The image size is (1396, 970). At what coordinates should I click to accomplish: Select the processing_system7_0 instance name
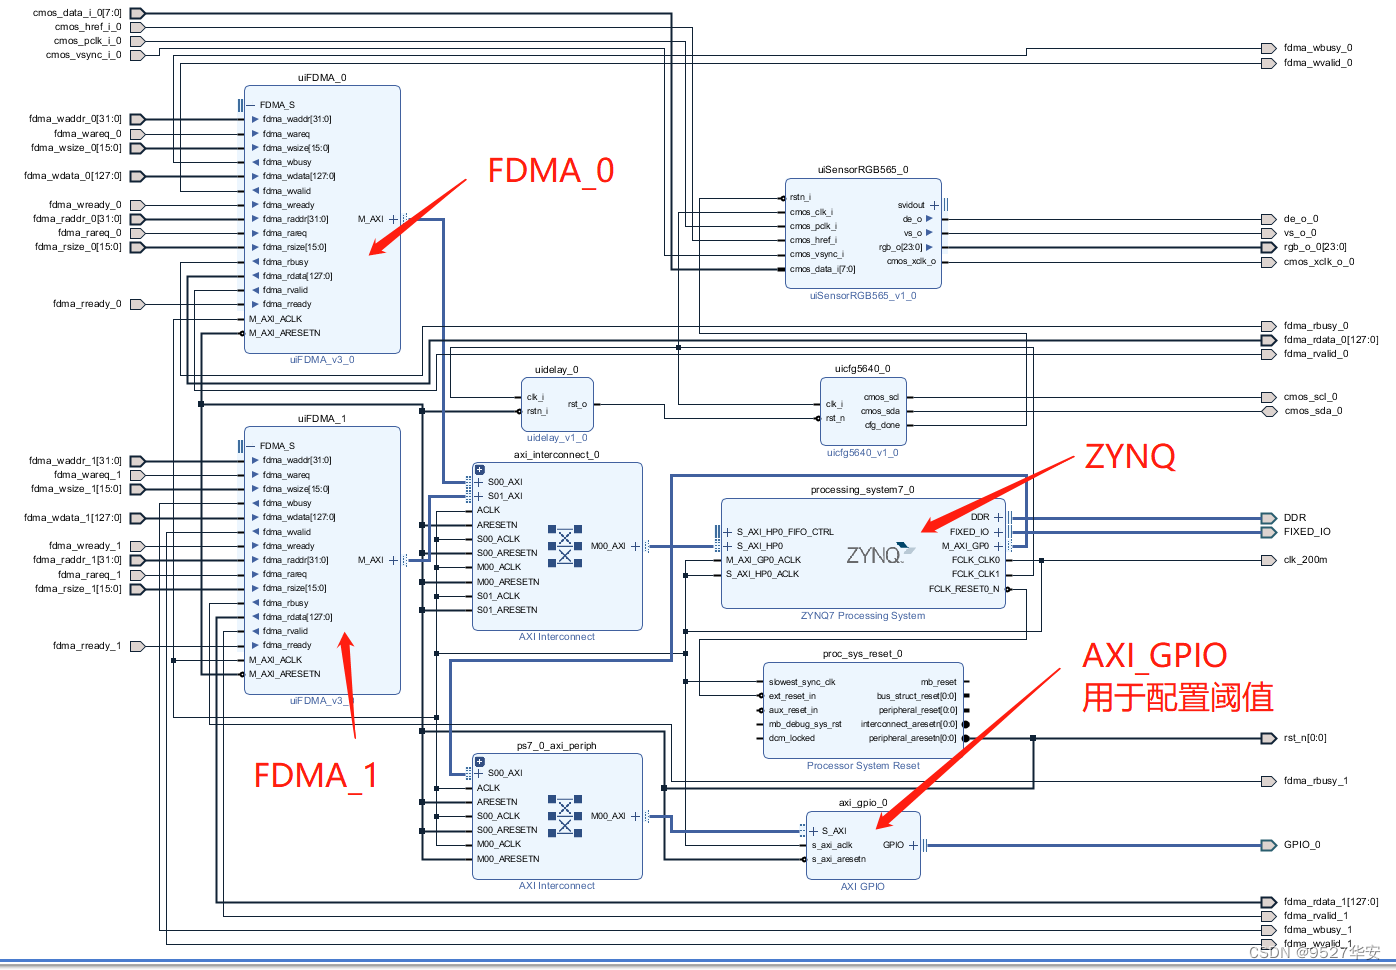(863, 490)
